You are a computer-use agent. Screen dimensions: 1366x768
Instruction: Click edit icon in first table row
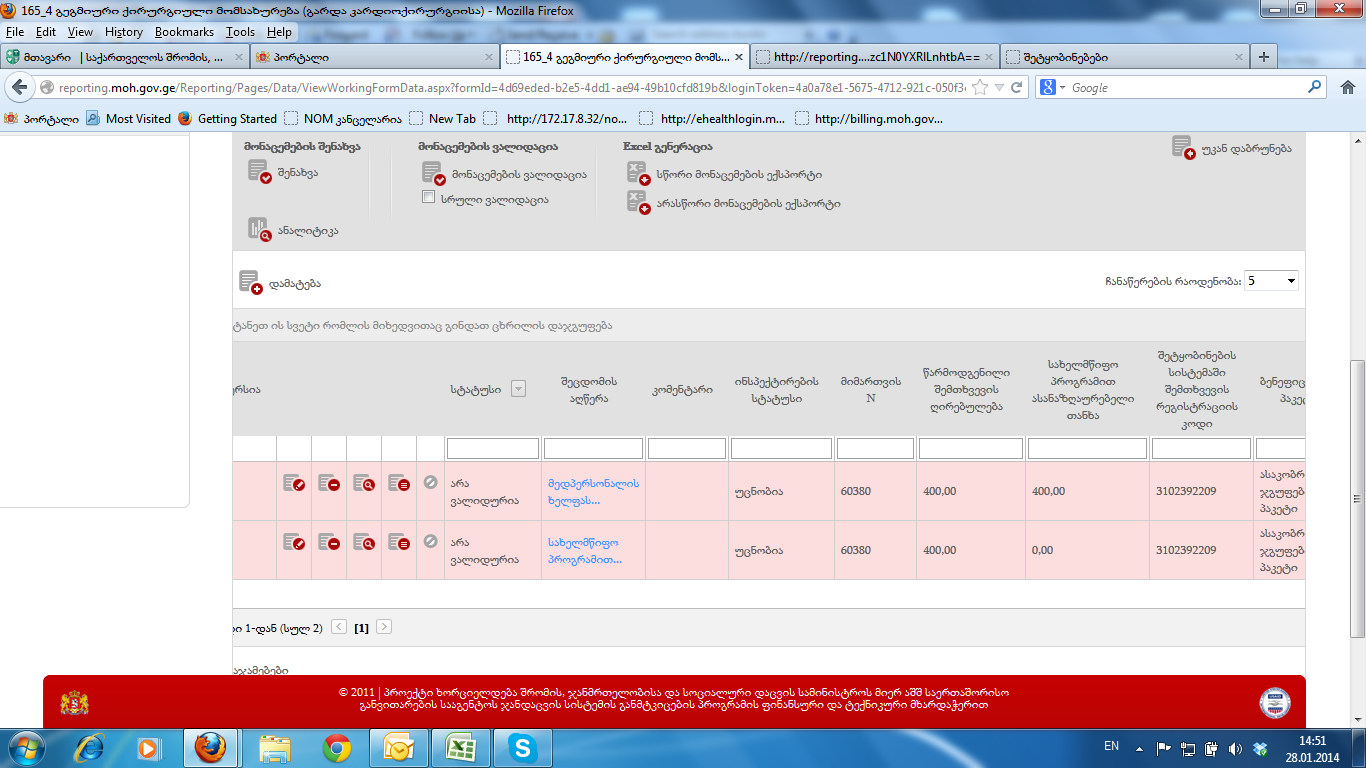click(x=294, y=484)
